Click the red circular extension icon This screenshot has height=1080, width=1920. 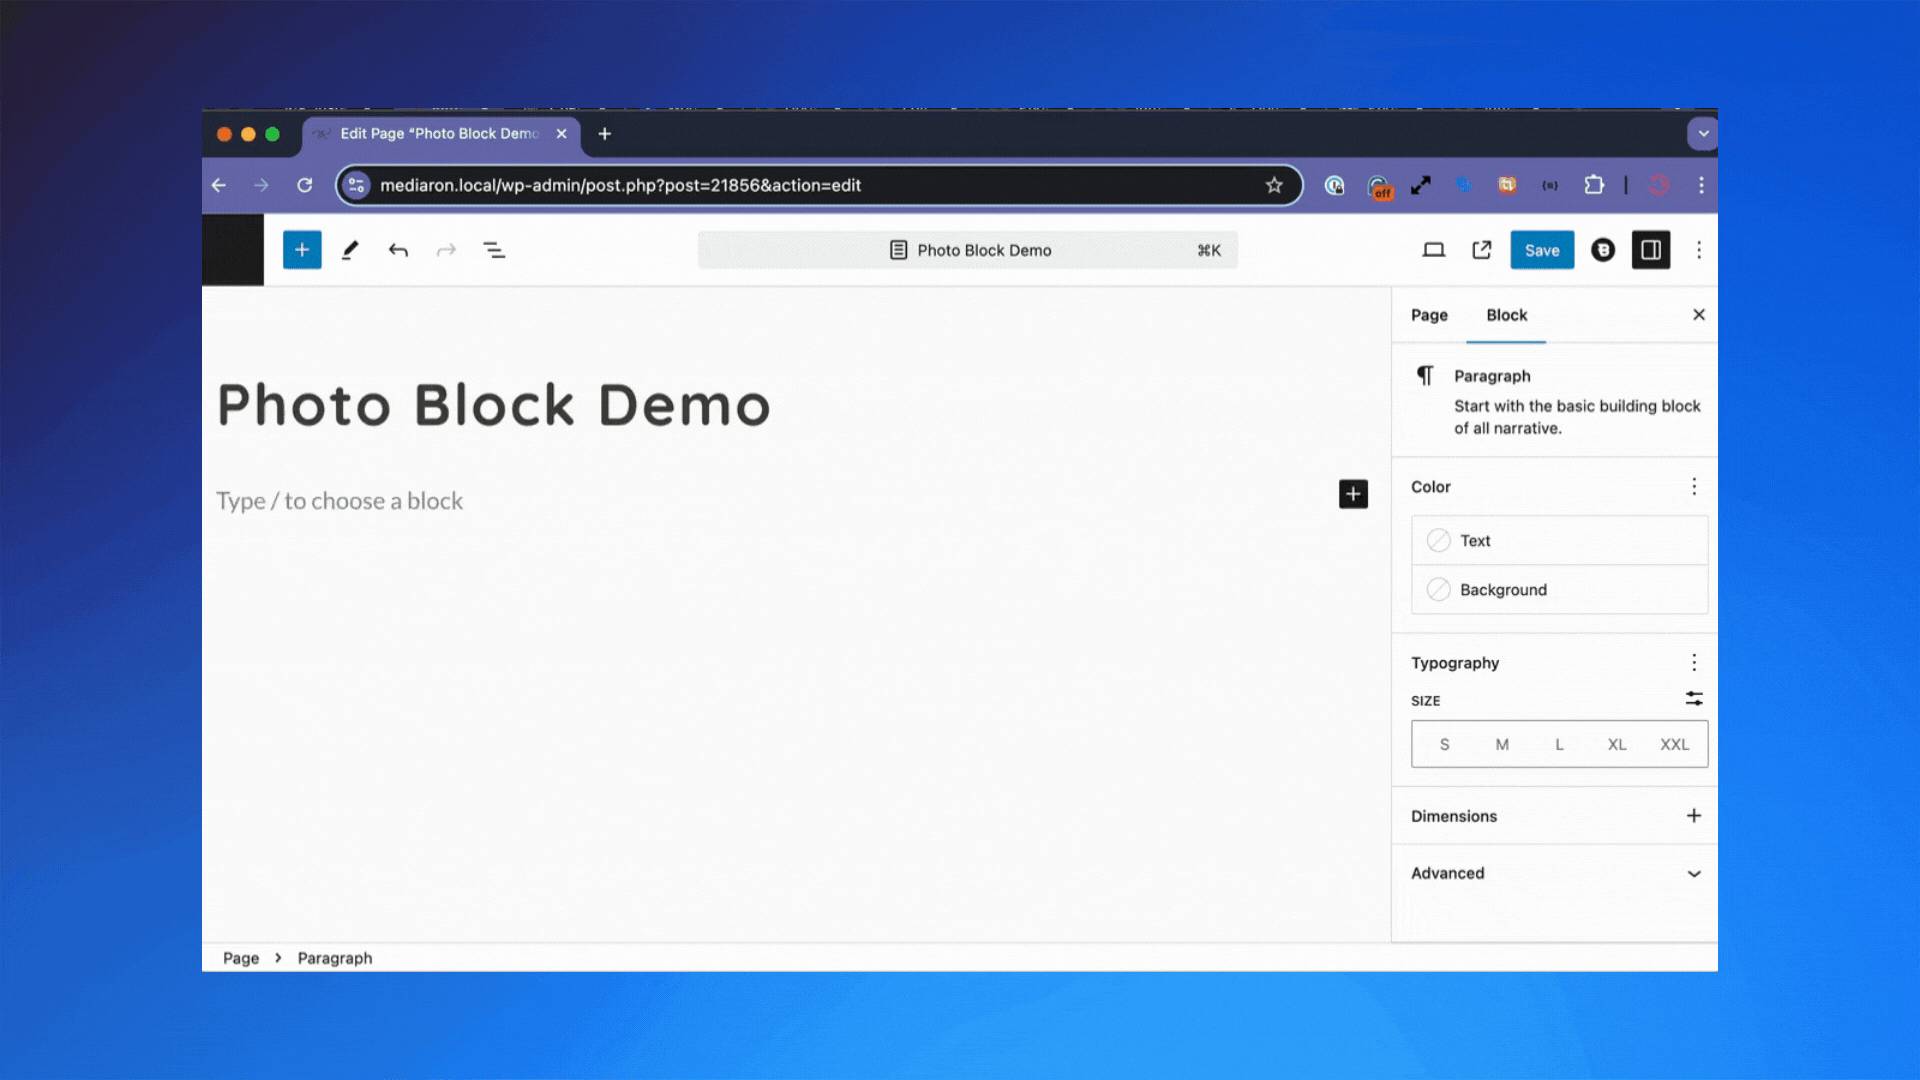[x=1659, y=185]
